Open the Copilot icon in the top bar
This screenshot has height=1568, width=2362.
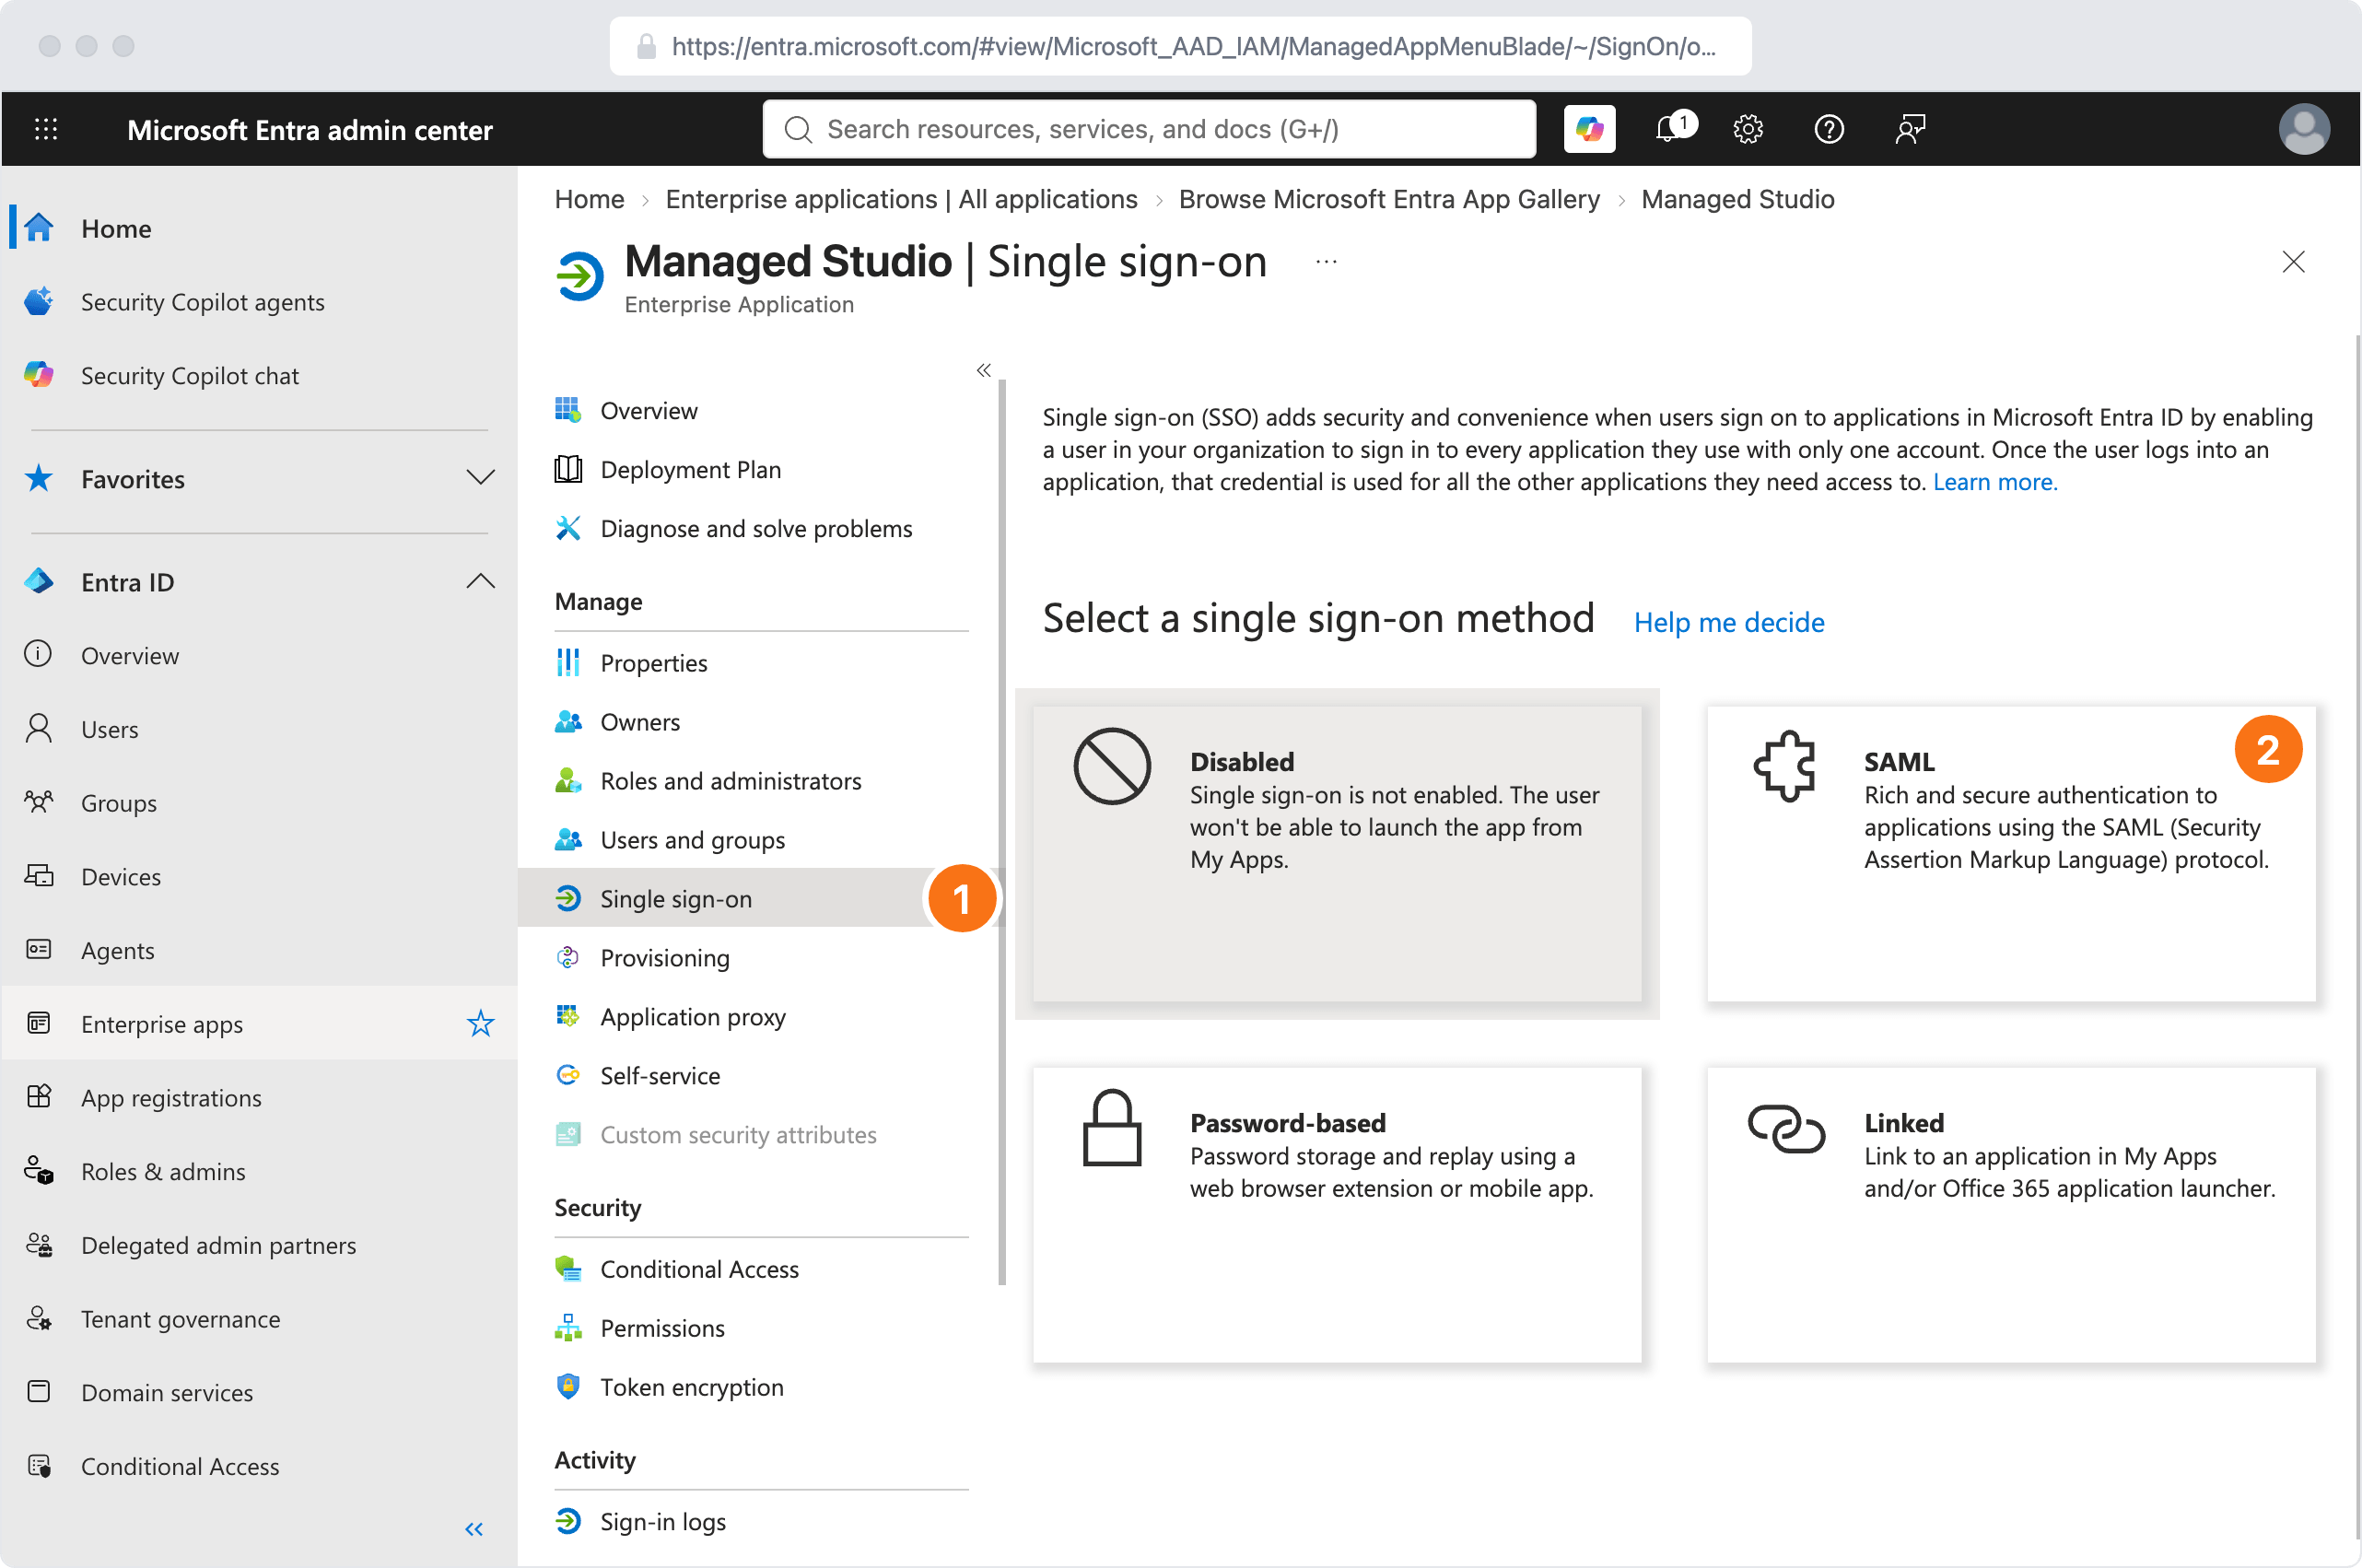click(1589, 129)
